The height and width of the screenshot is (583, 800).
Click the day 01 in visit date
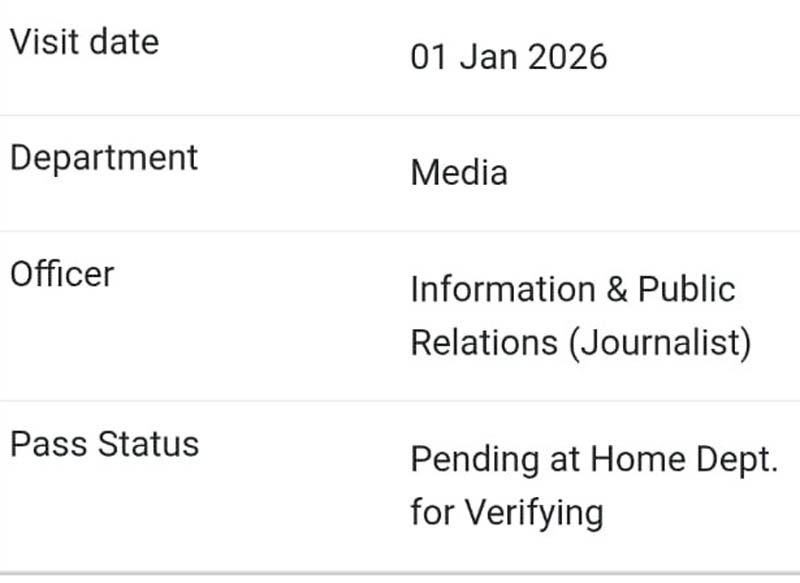coord(427,57)
